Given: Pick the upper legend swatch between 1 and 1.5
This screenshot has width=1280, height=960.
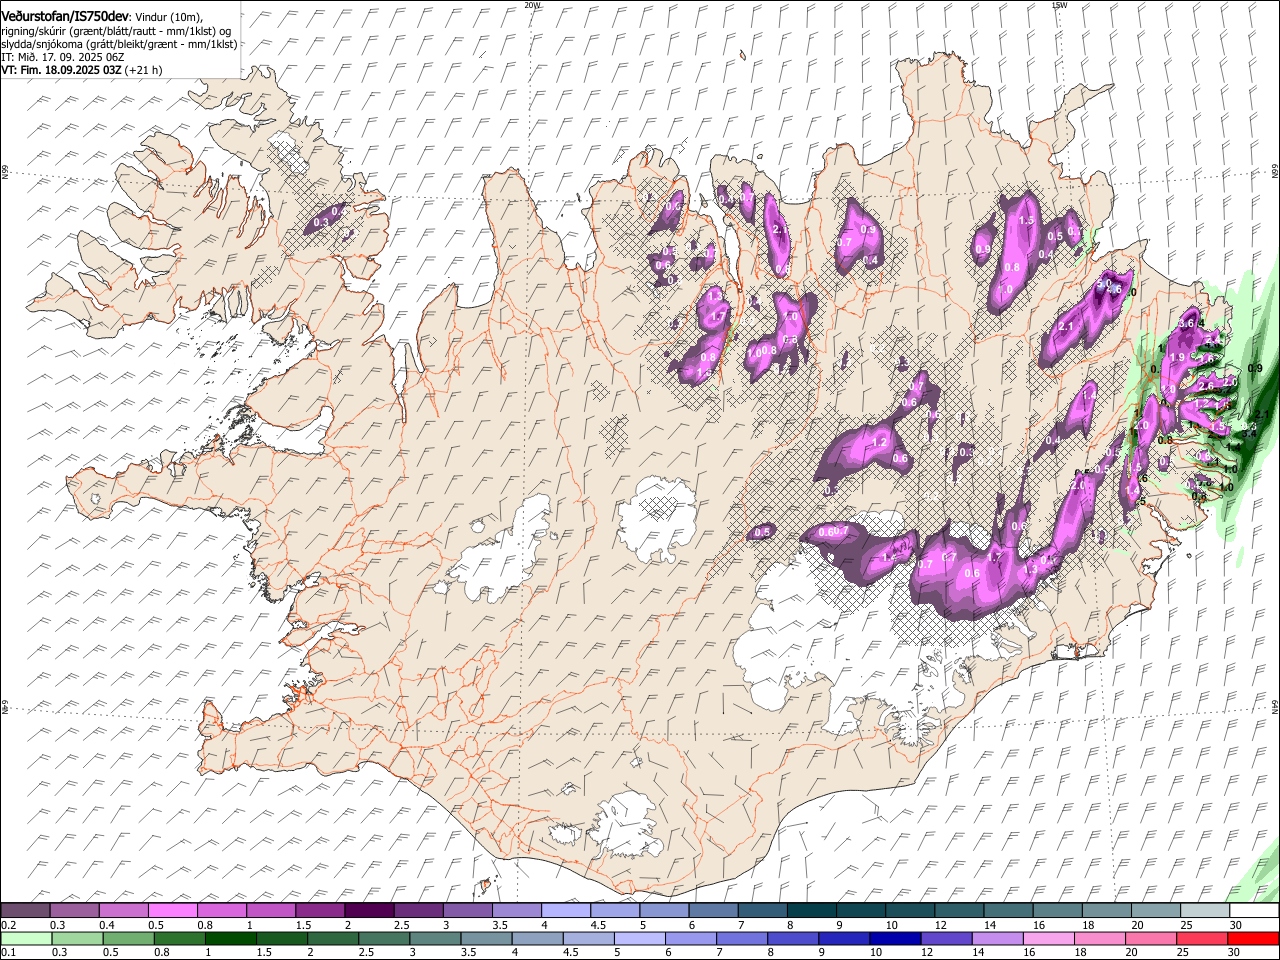Looking at the screenshot, I should [x=270, y=911].
